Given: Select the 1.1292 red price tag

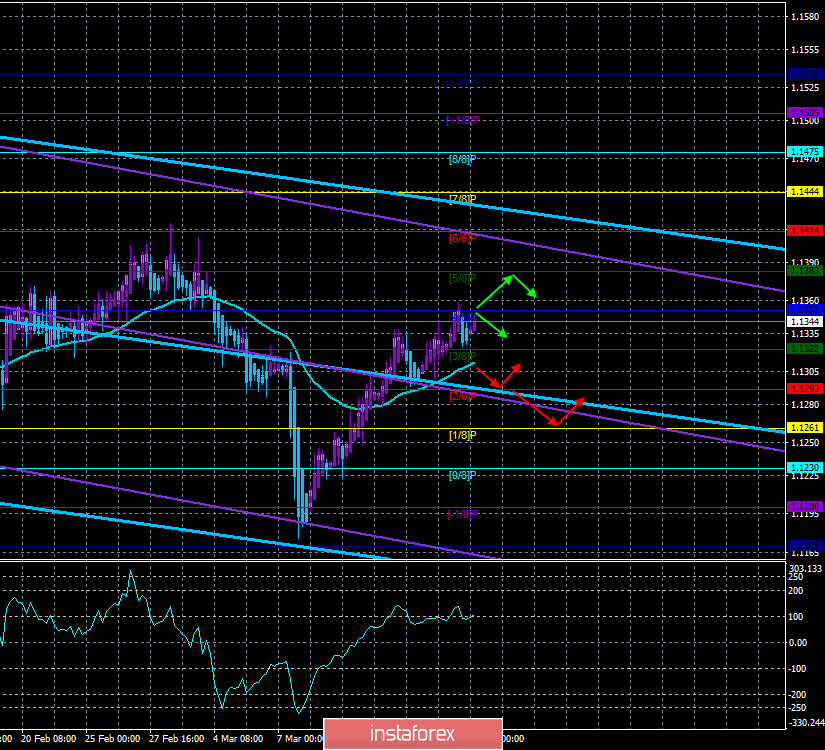Looking at the screenshot, I should (x=804, y=389).
